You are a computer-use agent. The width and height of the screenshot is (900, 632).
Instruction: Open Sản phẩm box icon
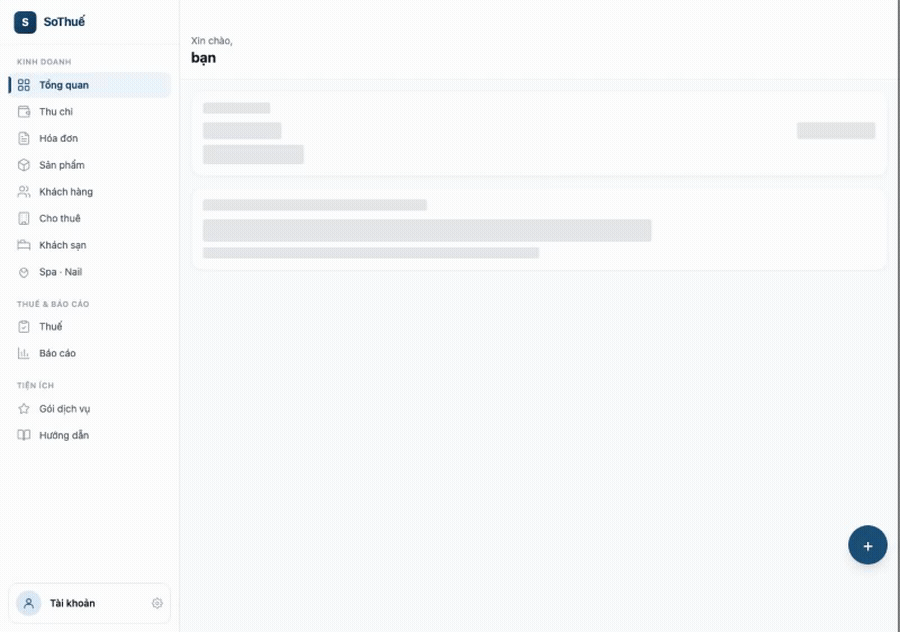(x=24, y=165)
